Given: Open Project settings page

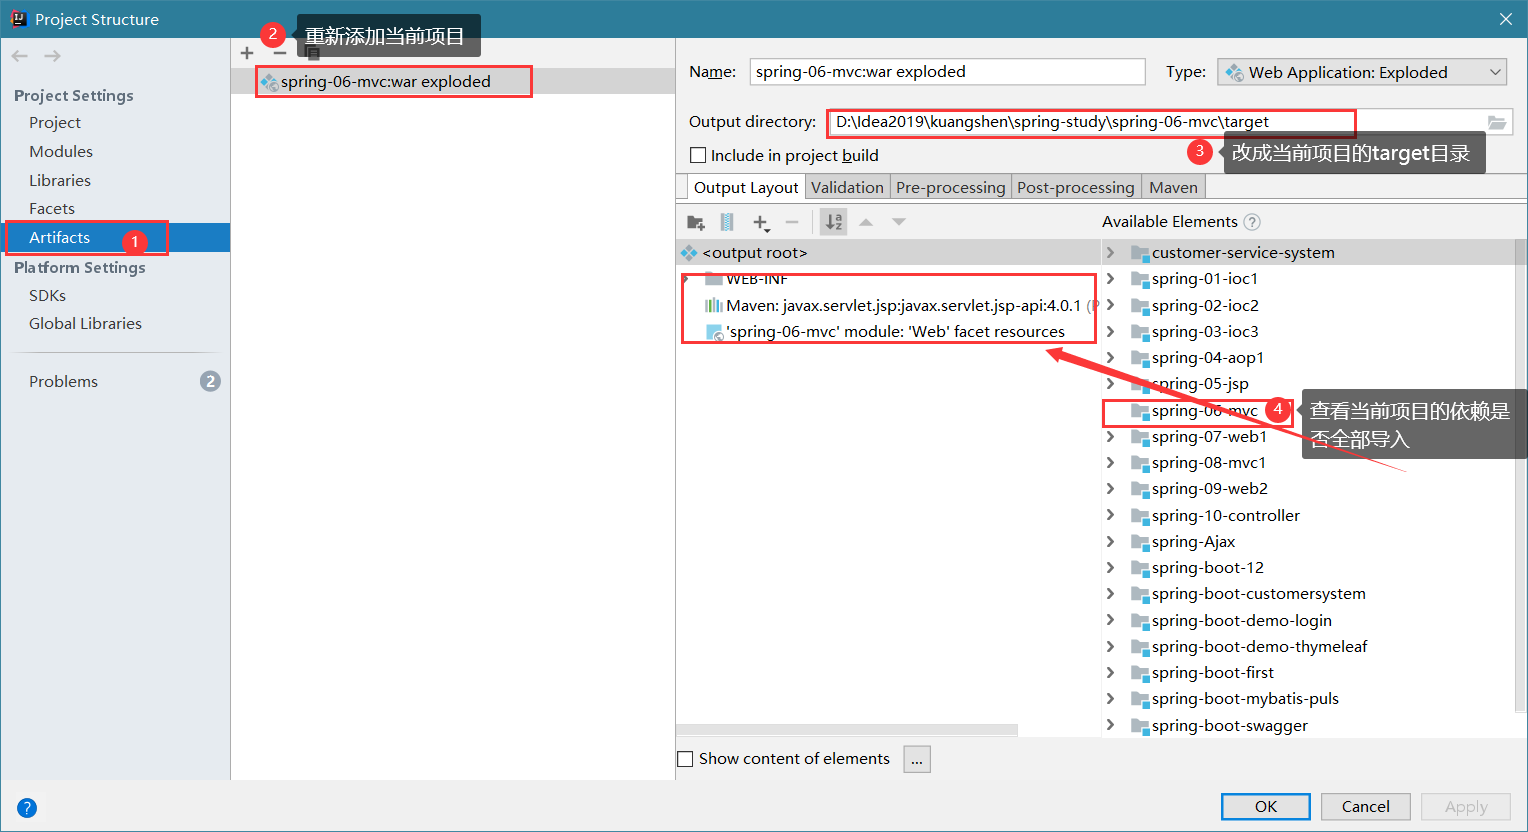Looking at the screenshot, I should [55, 122].
